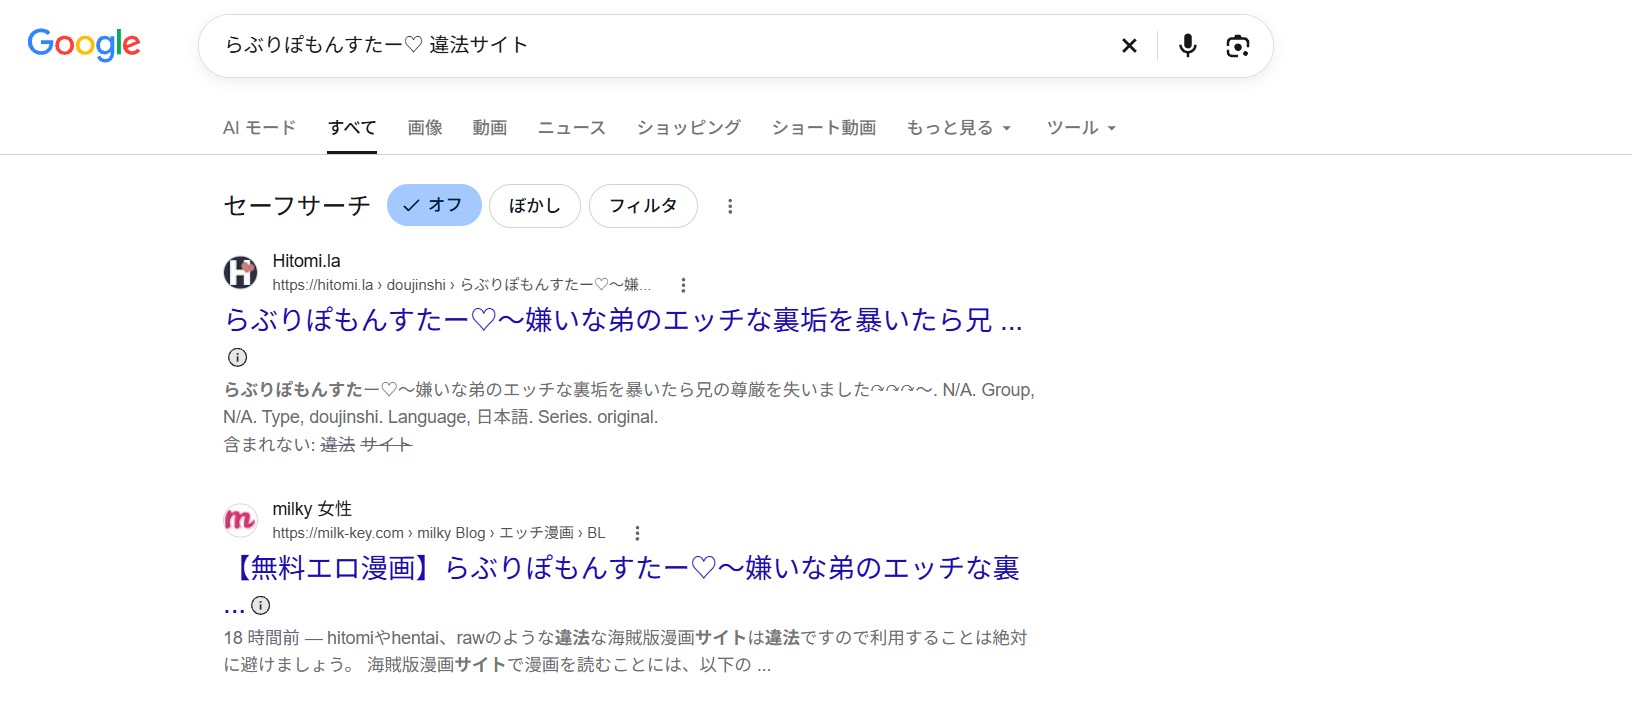This screenshot has width=1632, height=712.
Task: Click the 18 時間前 snippet text
Action: (262, 638)
